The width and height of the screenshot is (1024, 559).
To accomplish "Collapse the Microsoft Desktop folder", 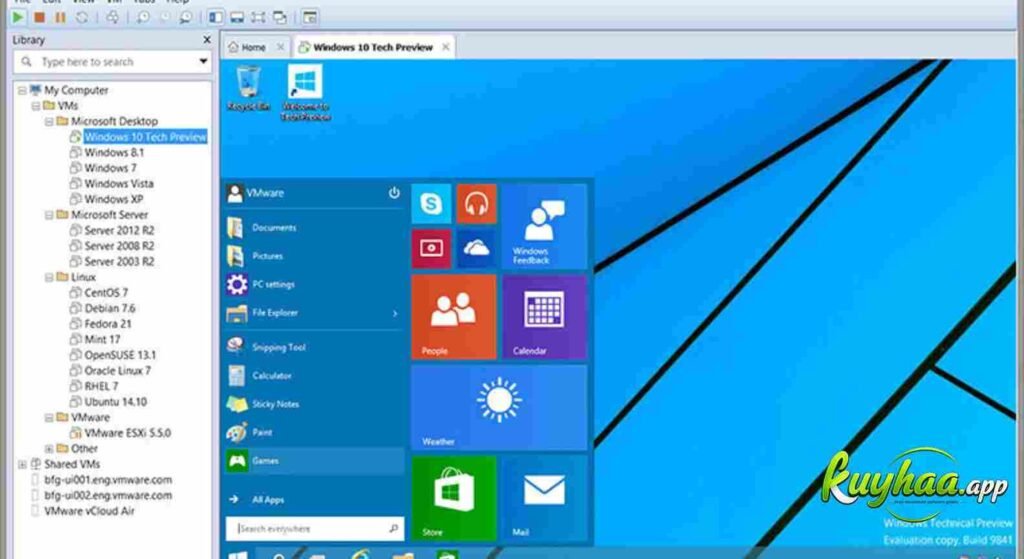I will point(49,121).
